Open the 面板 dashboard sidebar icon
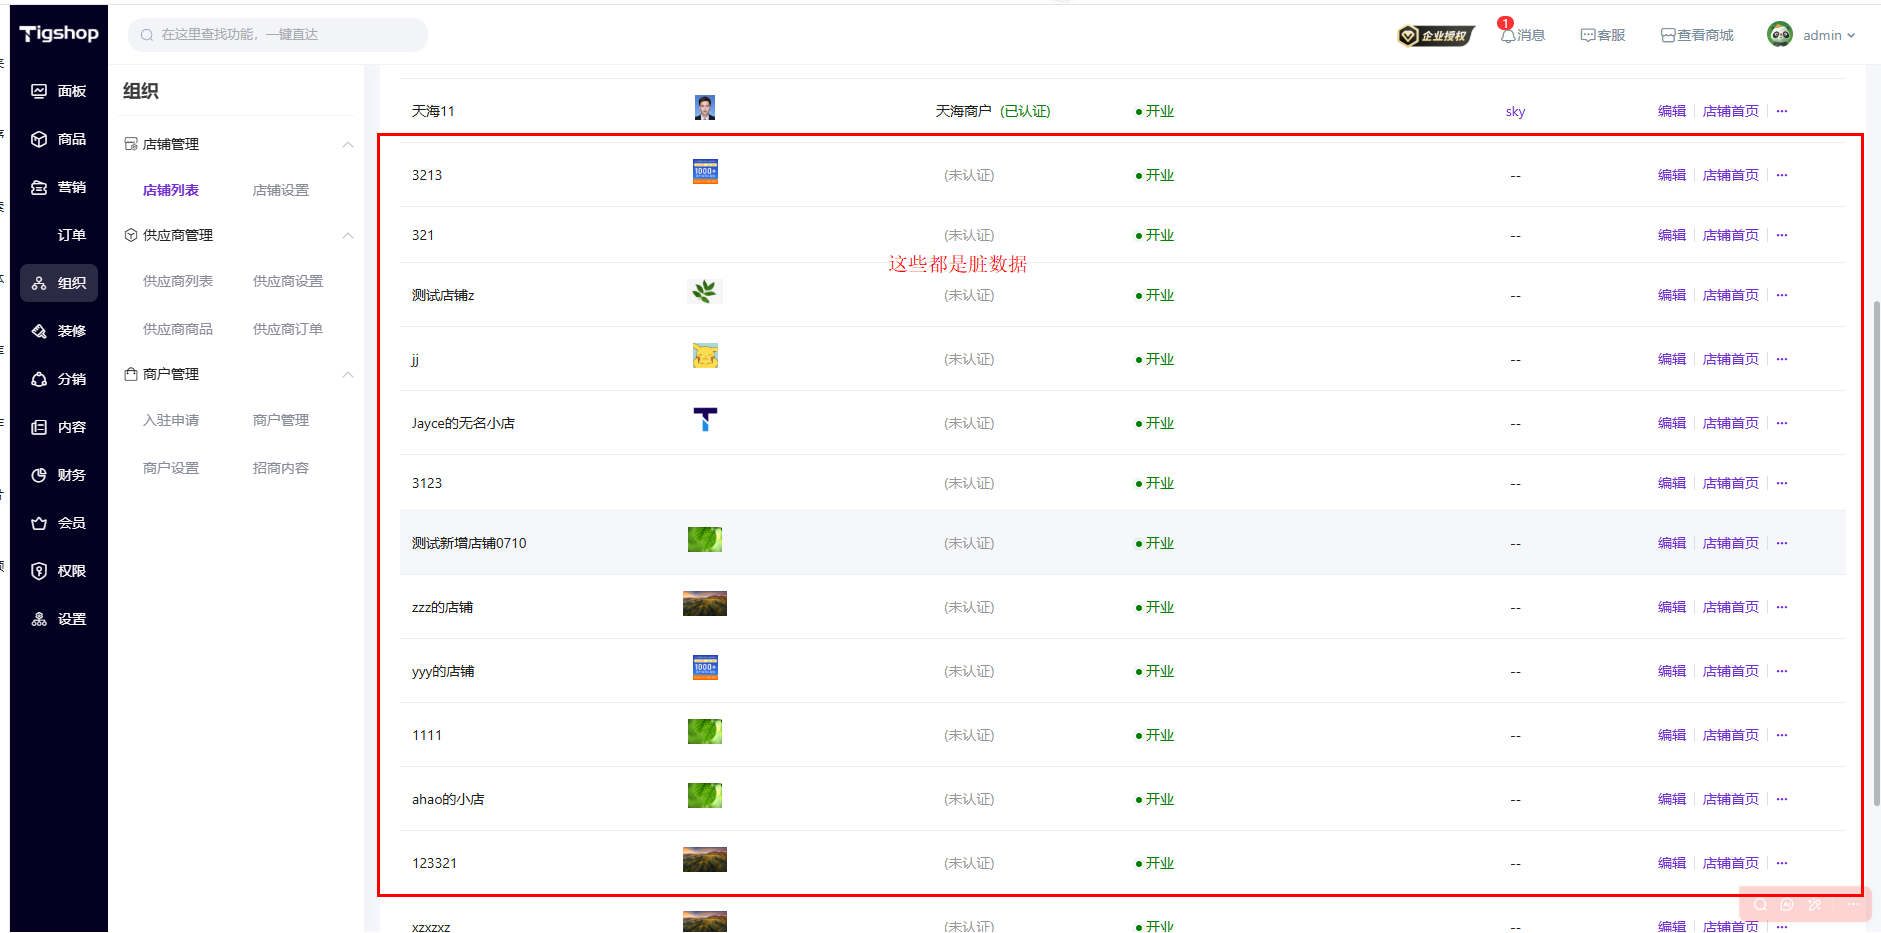This screenshot has width=1881, height=933. 39,91
